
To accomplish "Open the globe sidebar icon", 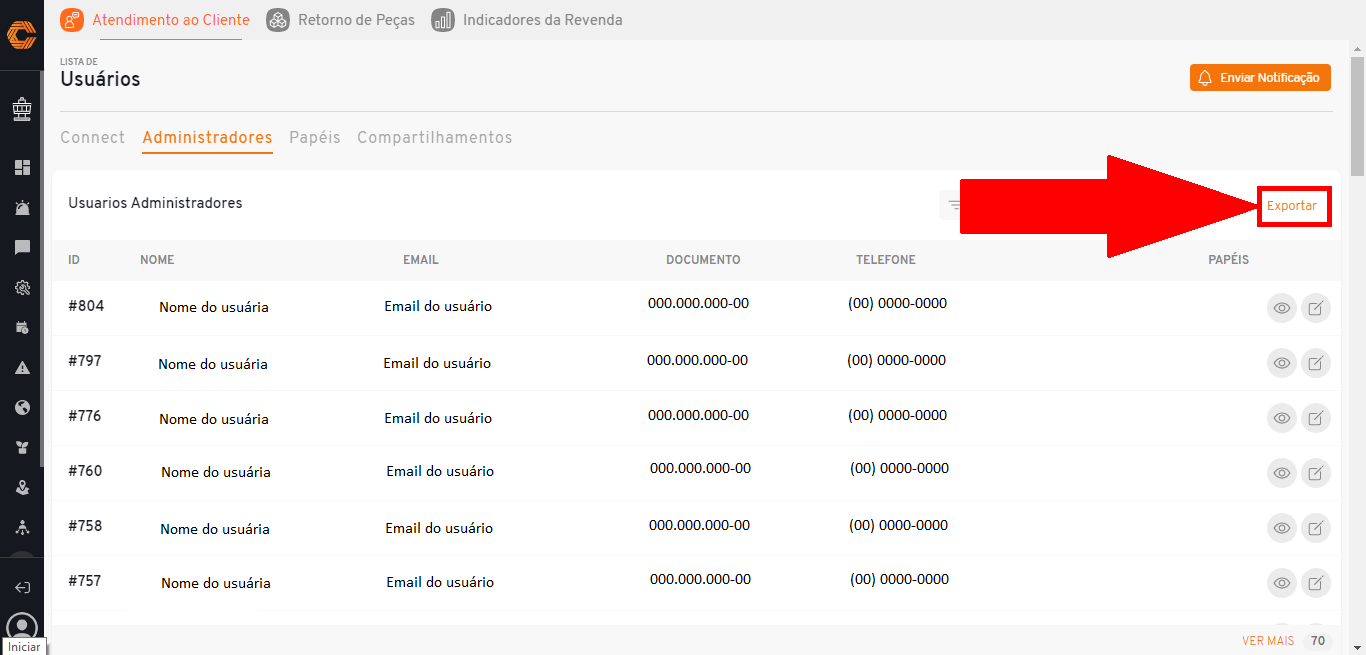I will point(22,408).
